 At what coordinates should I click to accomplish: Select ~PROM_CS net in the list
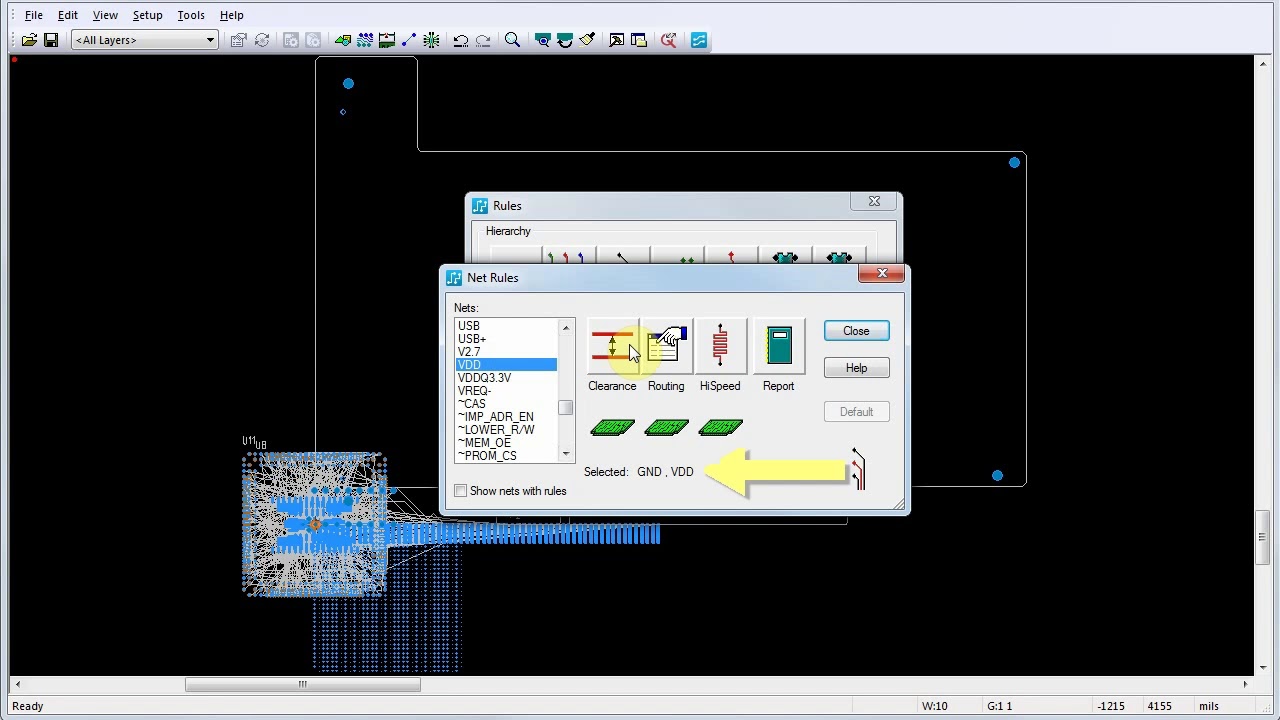click(506, 456)
